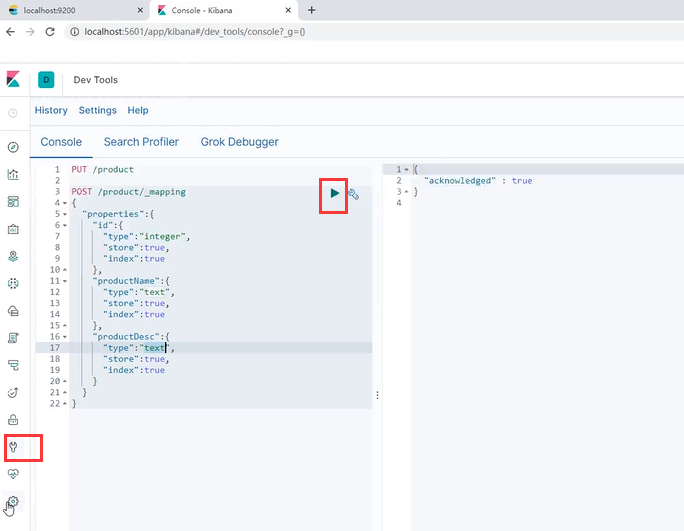Open Help link

click(138, 110)
